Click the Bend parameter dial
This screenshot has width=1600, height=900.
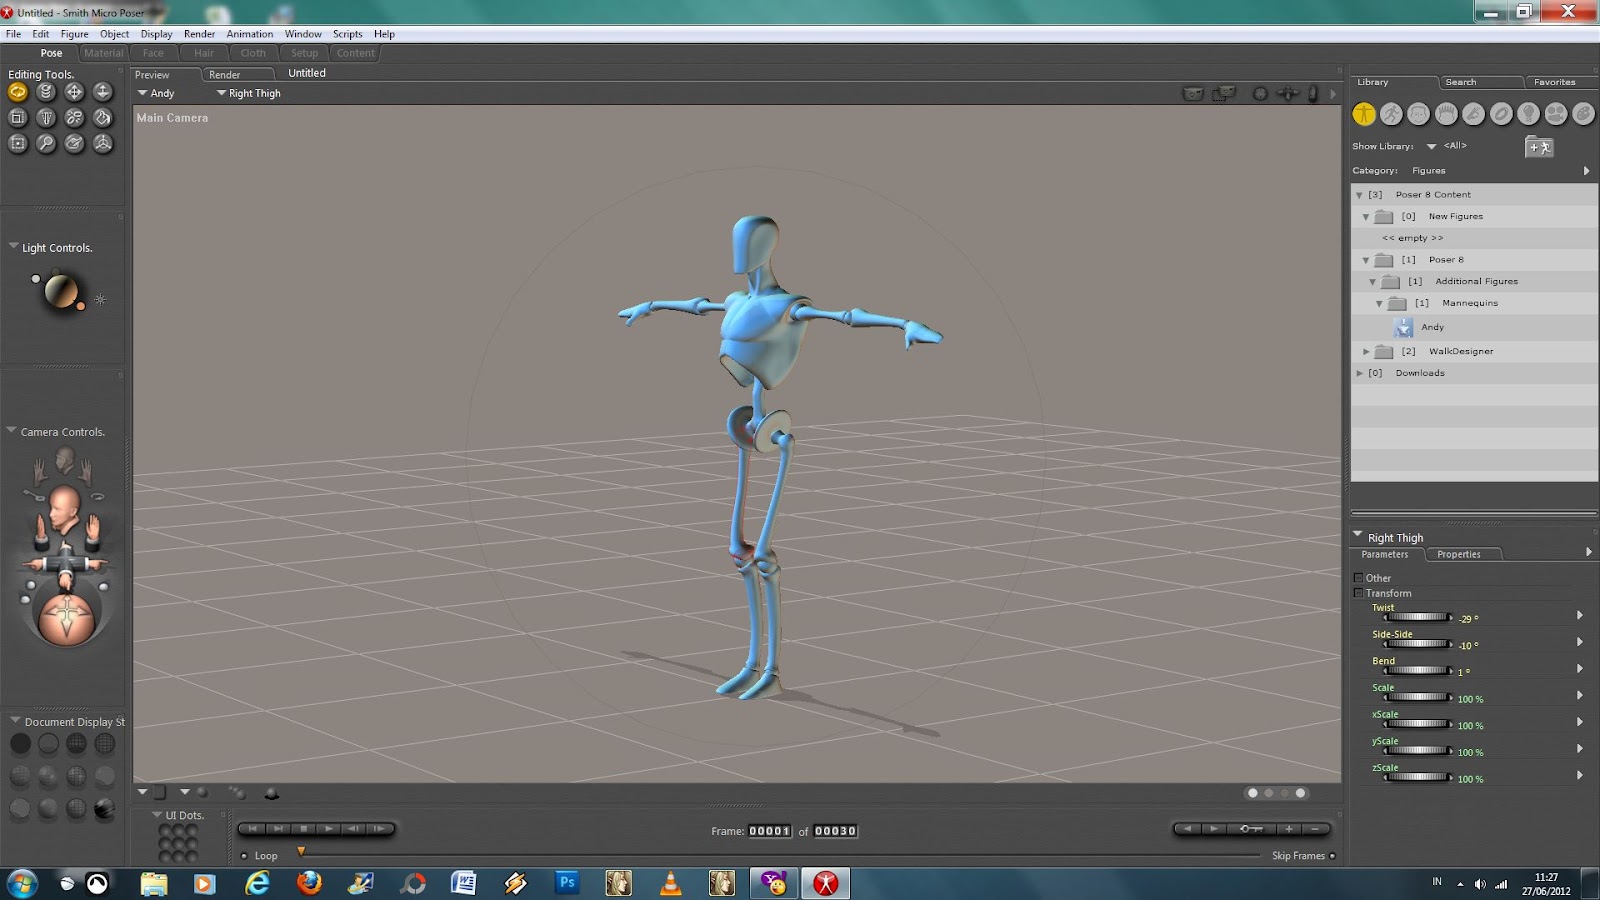[x=1418, y=670]
